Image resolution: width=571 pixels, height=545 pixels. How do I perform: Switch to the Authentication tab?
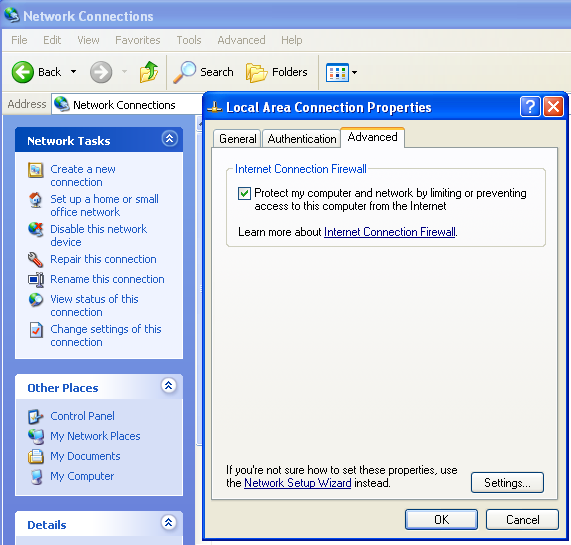[x=302, y=139]
